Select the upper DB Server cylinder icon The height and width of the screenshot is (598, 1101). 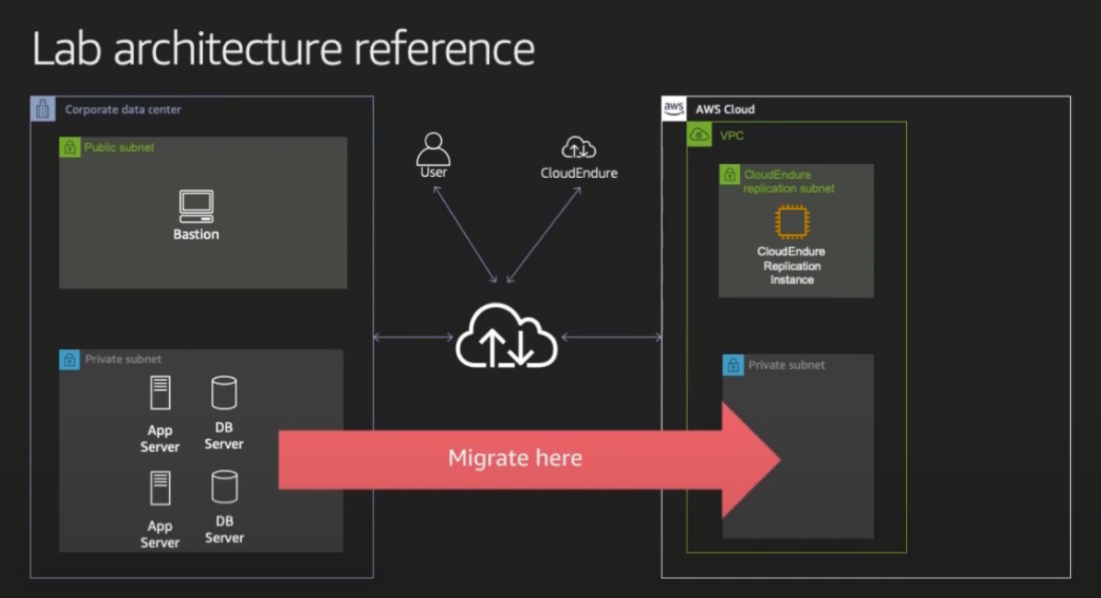pyautogui.click(x=224, y=392)
